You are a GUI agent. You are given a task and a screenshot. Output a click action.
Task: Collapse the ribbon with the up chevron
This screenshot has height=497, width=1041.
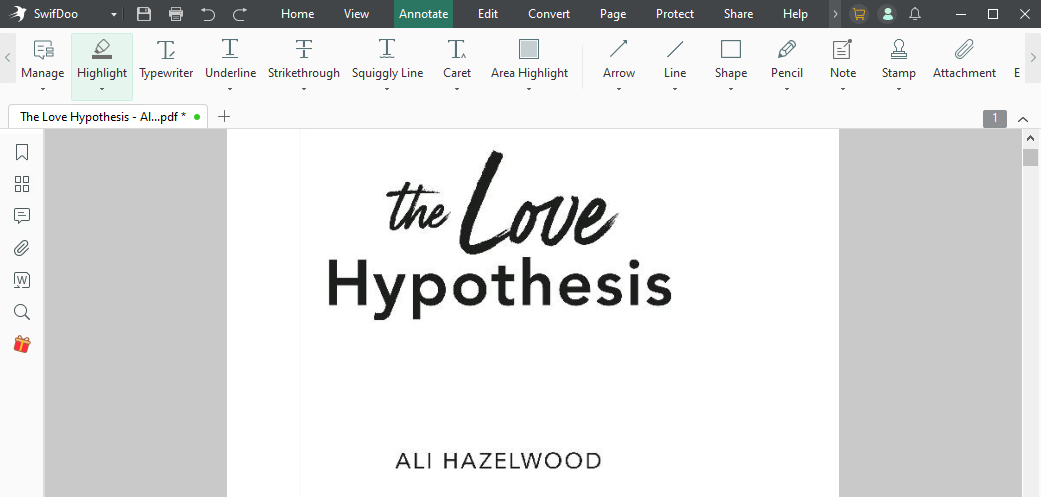coord(1023,119)
